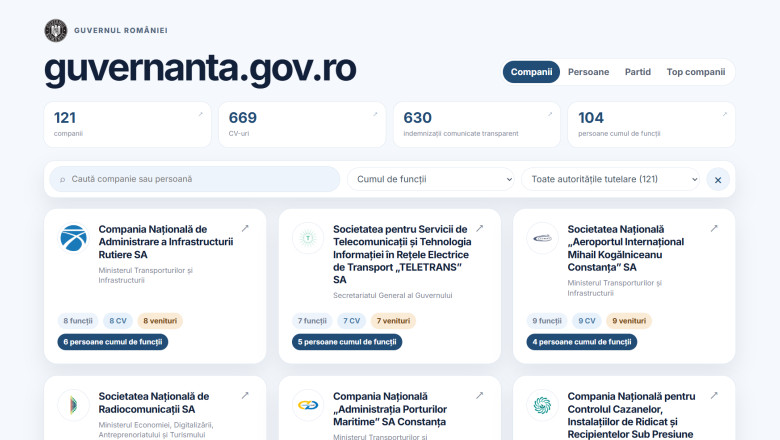Click the 8 CV badge
Image resolution: width=780 pixels, height=440 pixels.
coord(118,321)
